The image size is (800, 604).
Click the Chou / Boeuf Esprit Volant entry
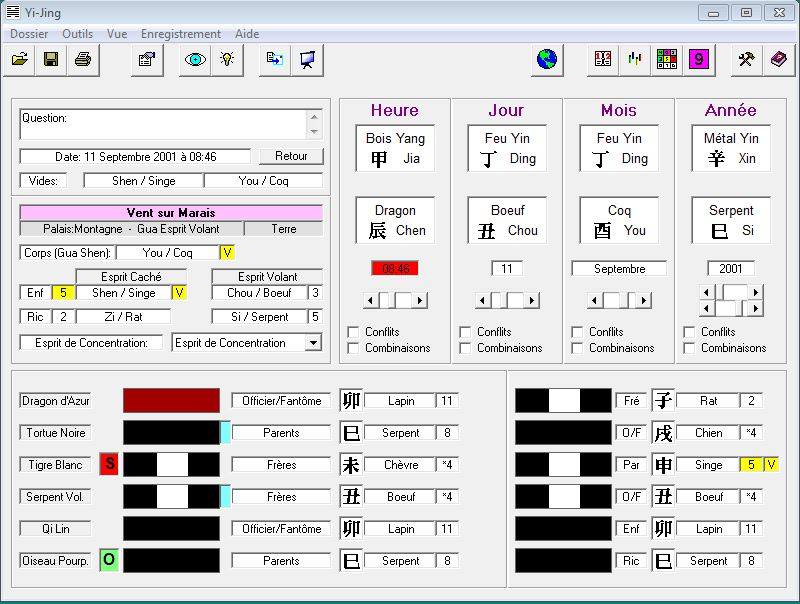(x=259, y=292)
